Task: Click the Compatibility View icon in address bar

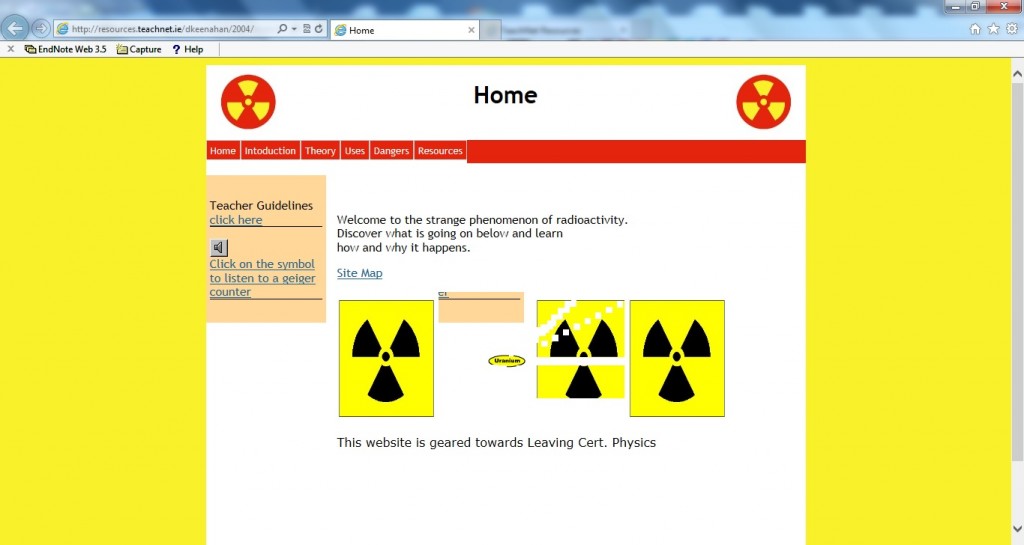Action: point(306,29)
